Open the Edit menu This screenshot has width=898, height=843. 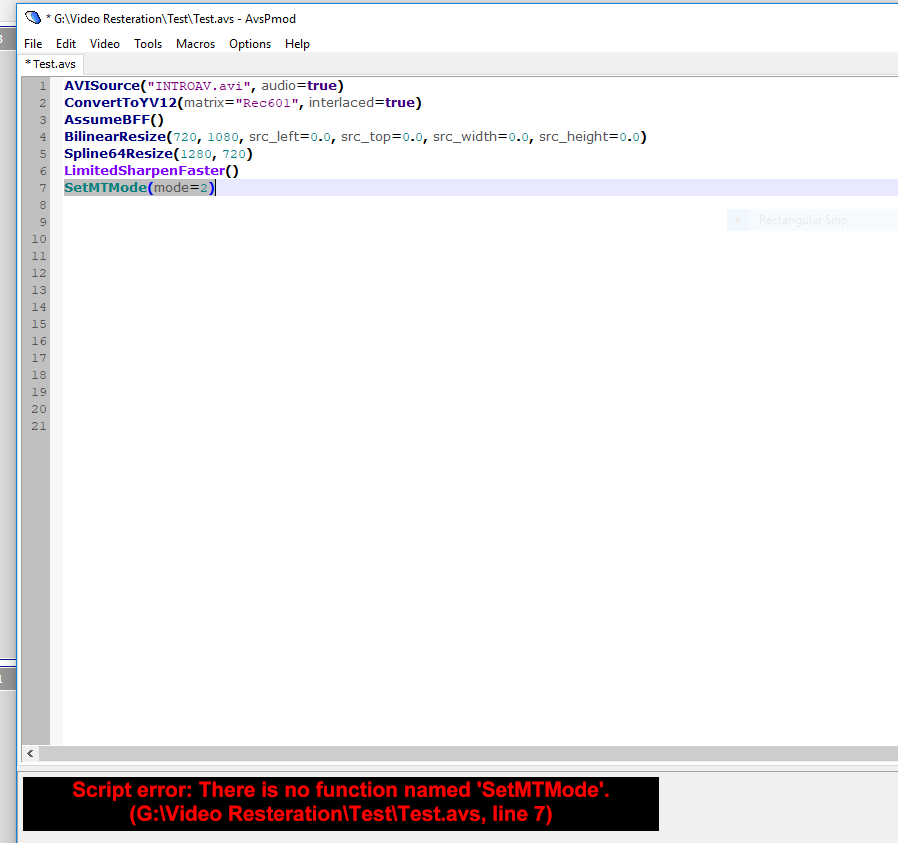pyautogui.click(x=66, y=44)
